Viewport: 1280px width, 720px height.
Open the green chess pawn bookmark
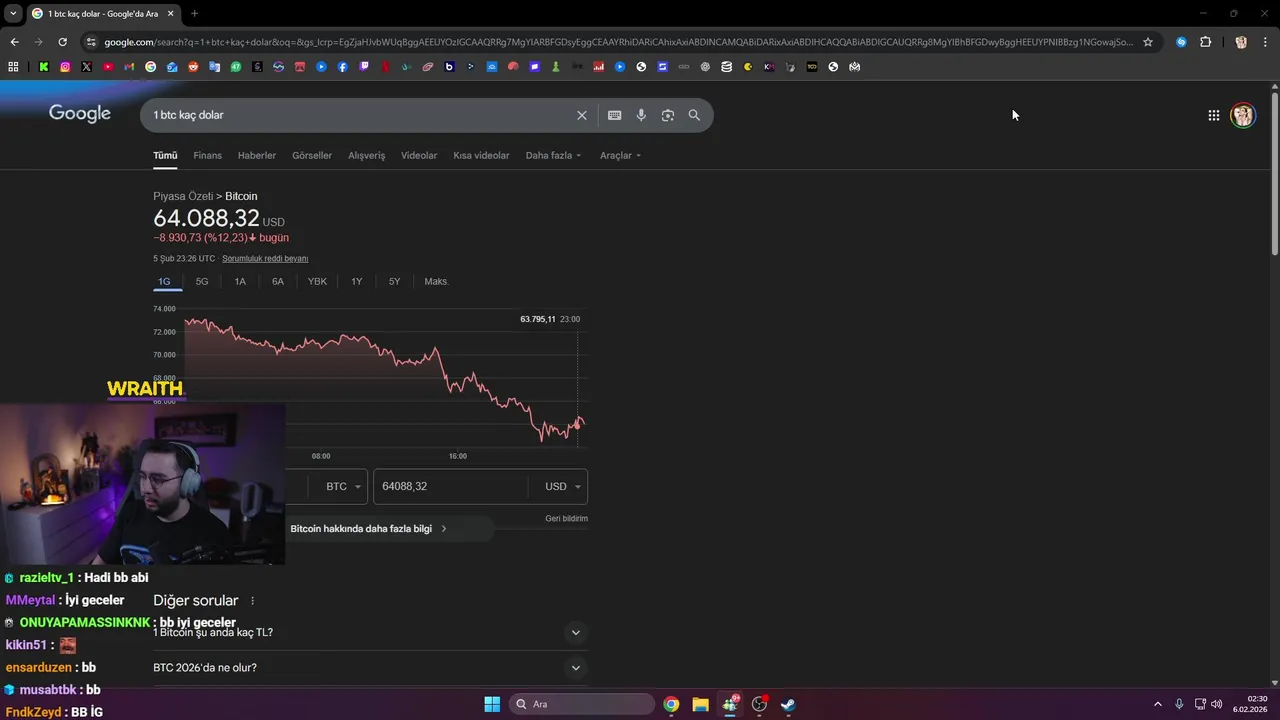[555, 67]
